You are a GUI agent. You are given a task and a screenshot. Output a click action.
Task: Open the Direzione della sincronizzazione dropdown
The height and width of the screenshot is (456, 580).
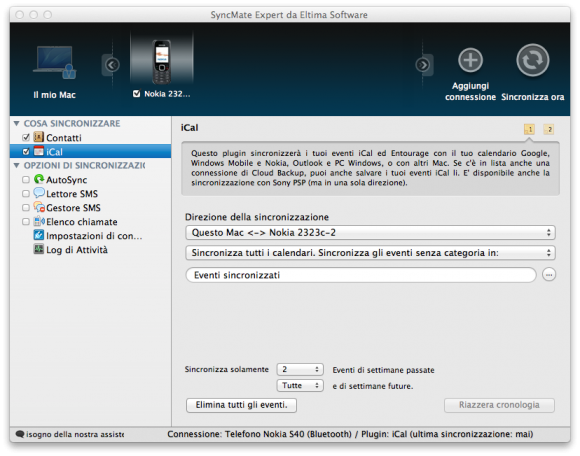click(x=370, y=233)
